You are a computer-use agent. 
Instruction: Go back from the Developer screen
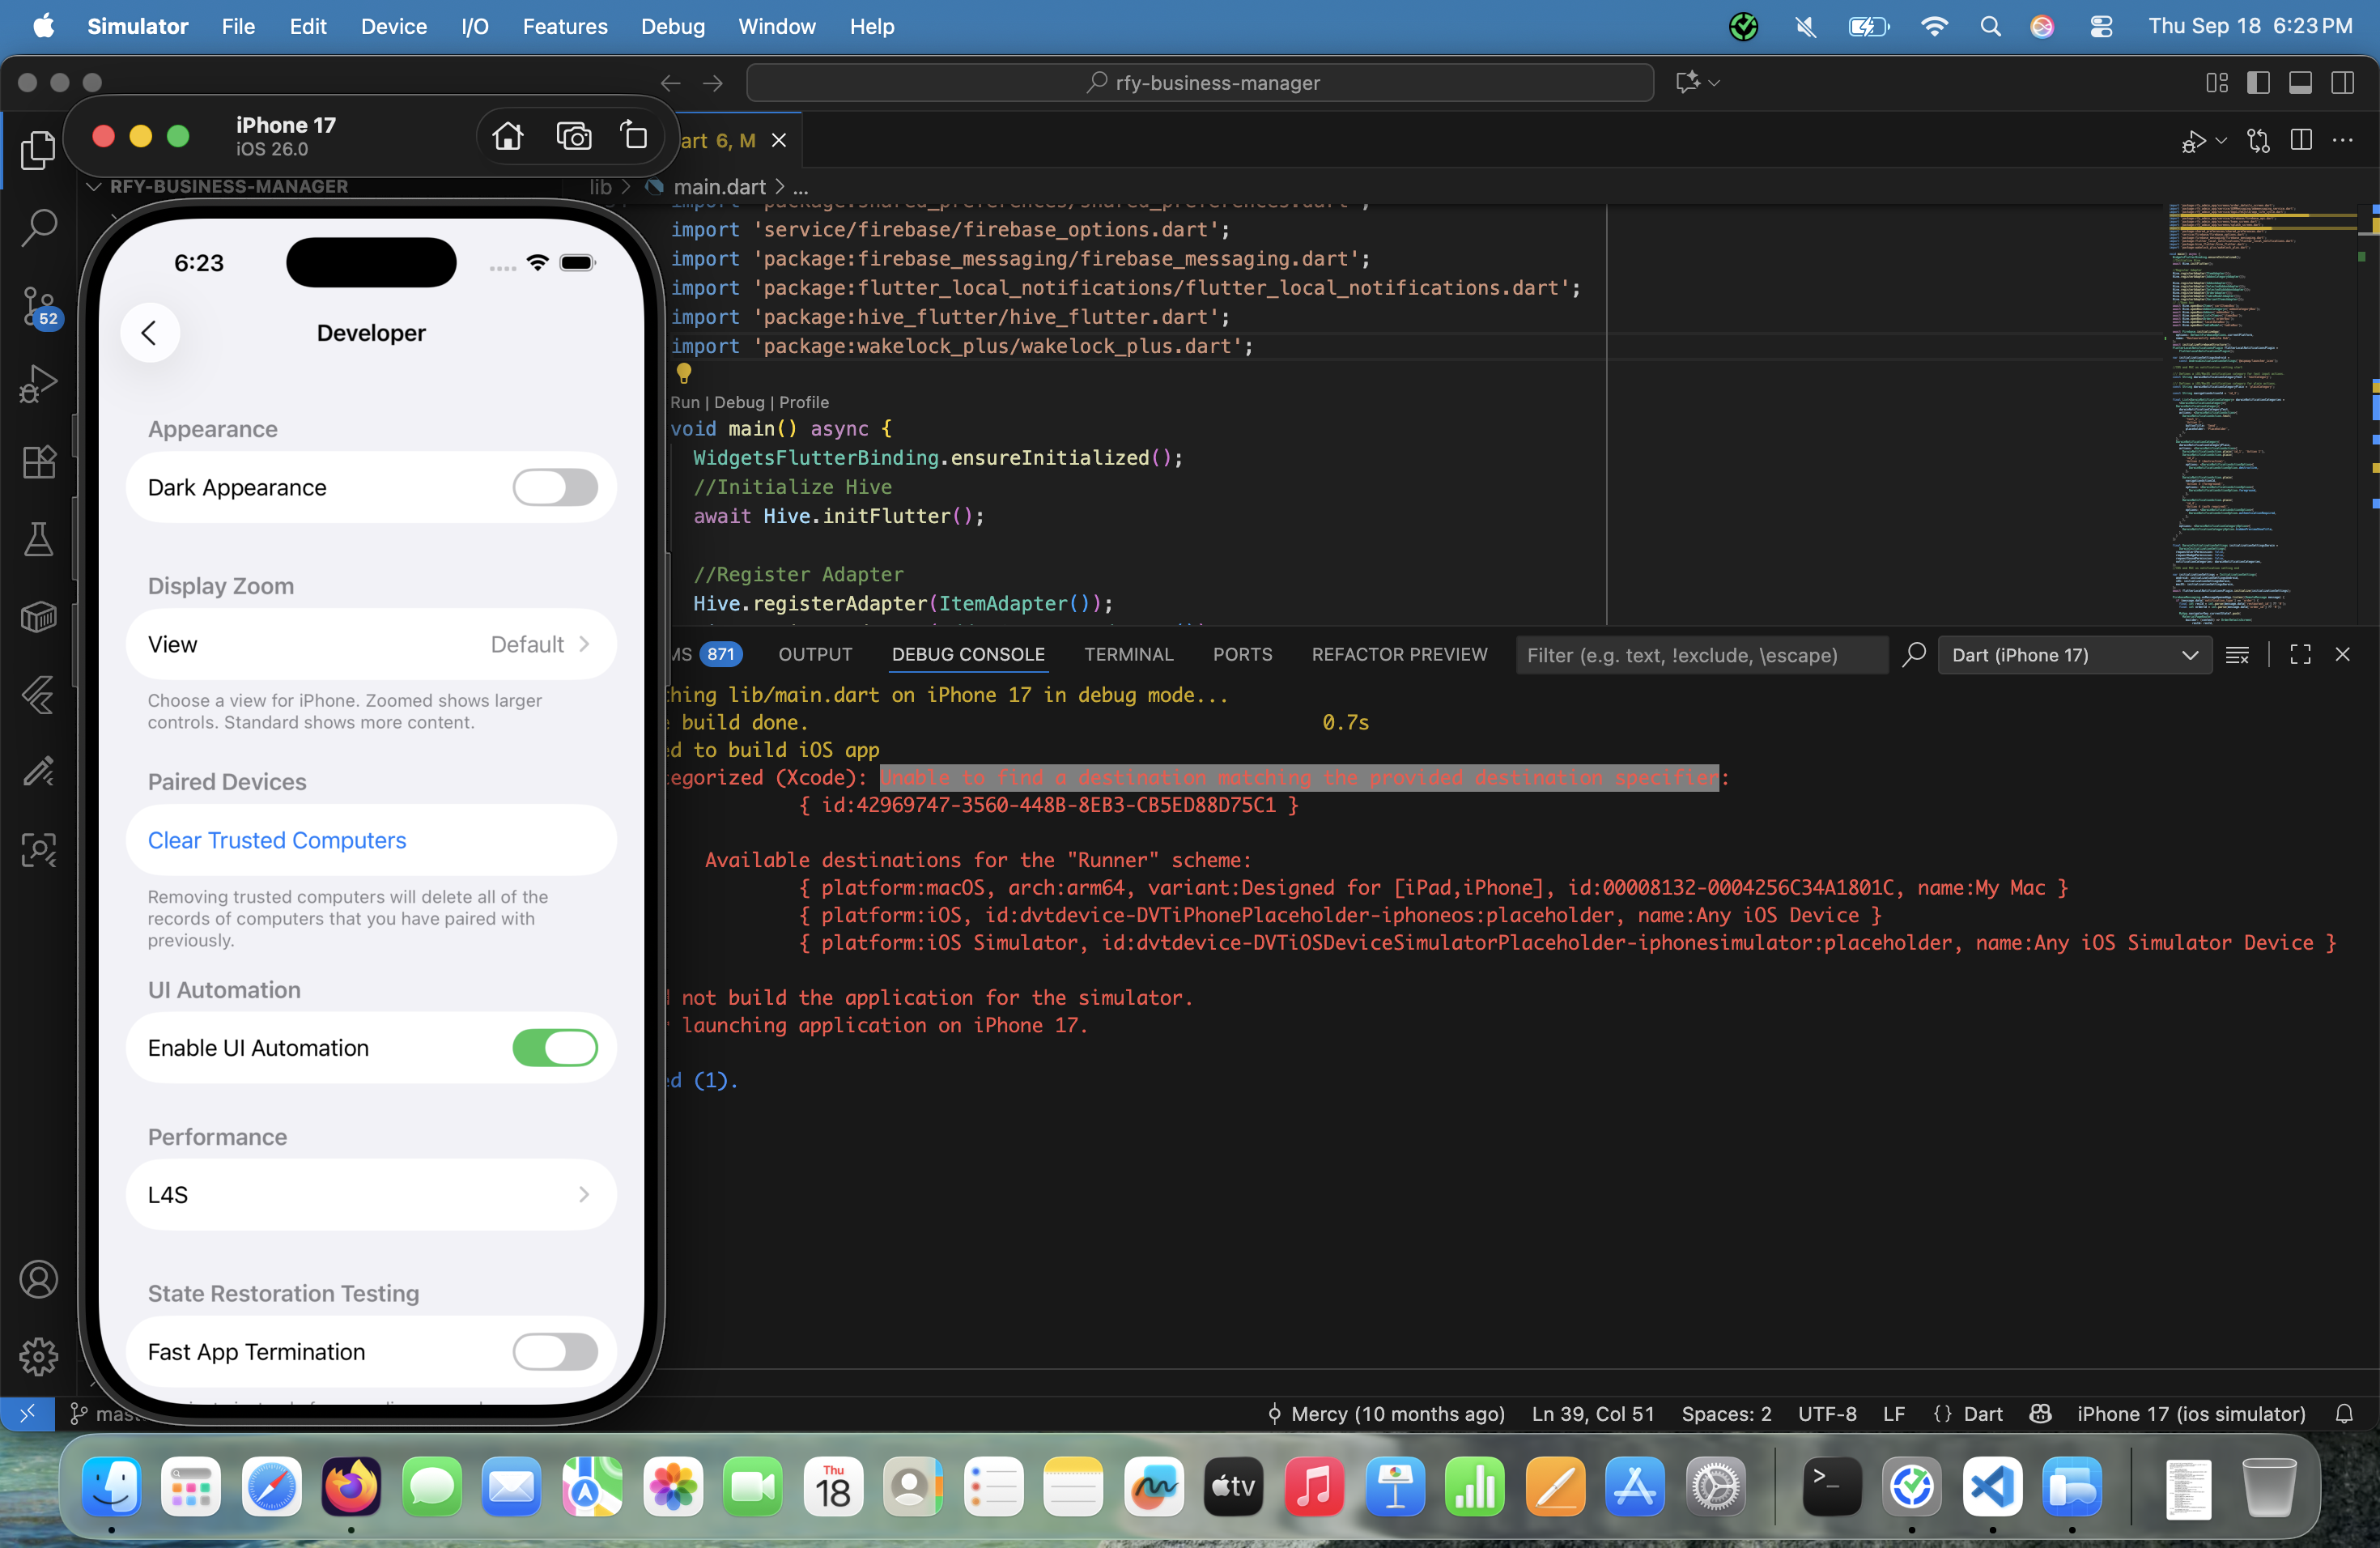coord(150,333)
